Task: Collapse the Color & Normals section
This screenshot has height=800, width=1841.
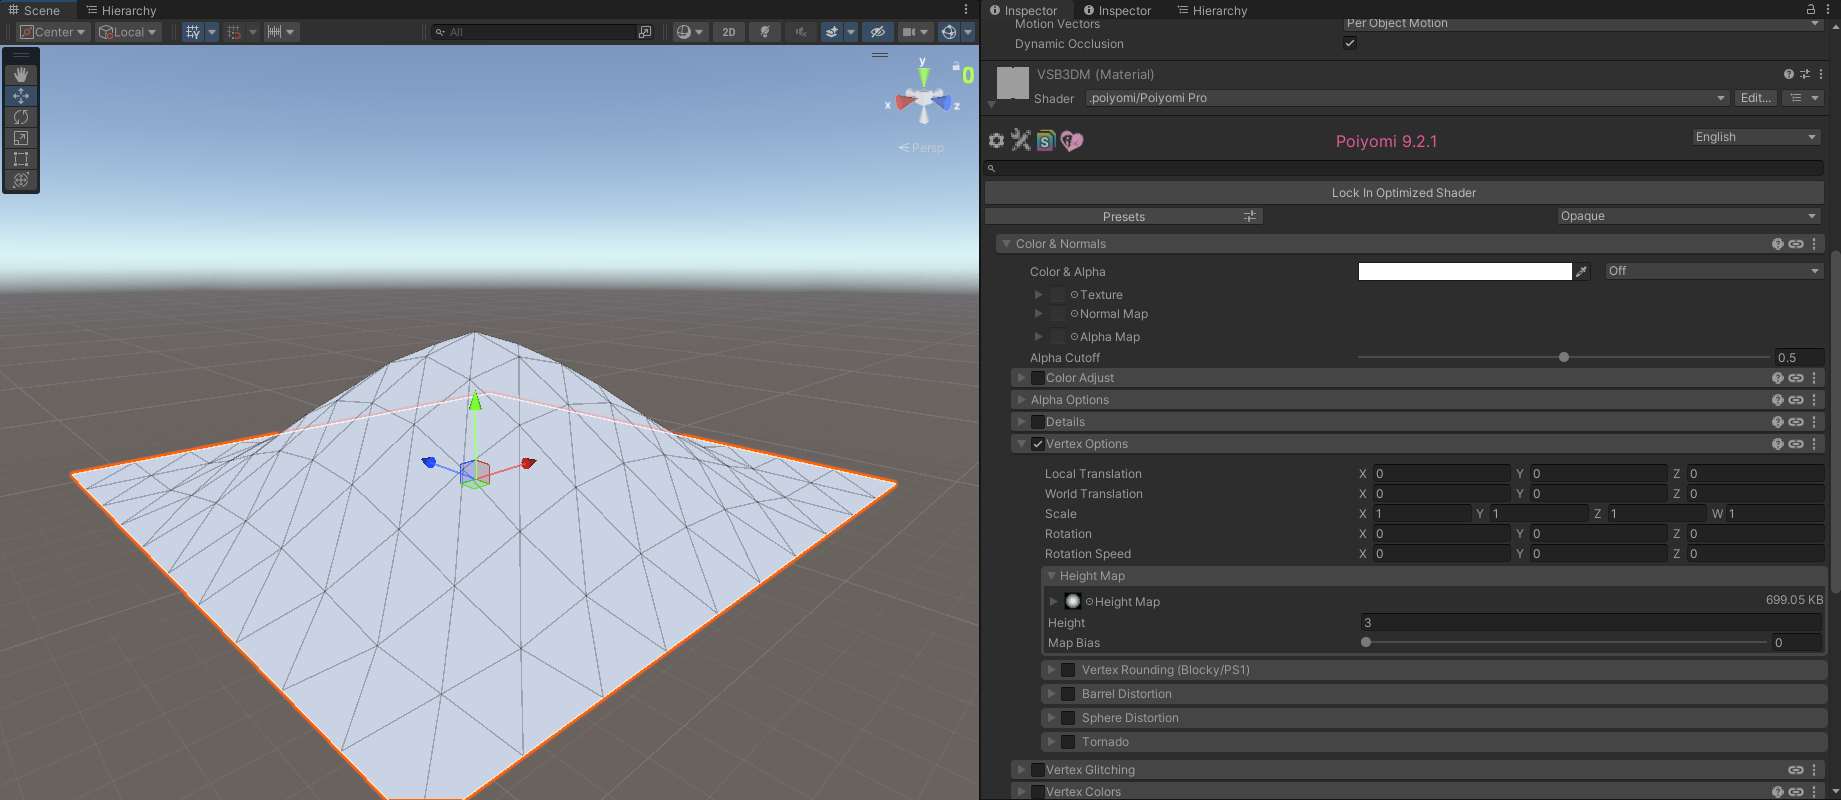Action: point(1007,244)
